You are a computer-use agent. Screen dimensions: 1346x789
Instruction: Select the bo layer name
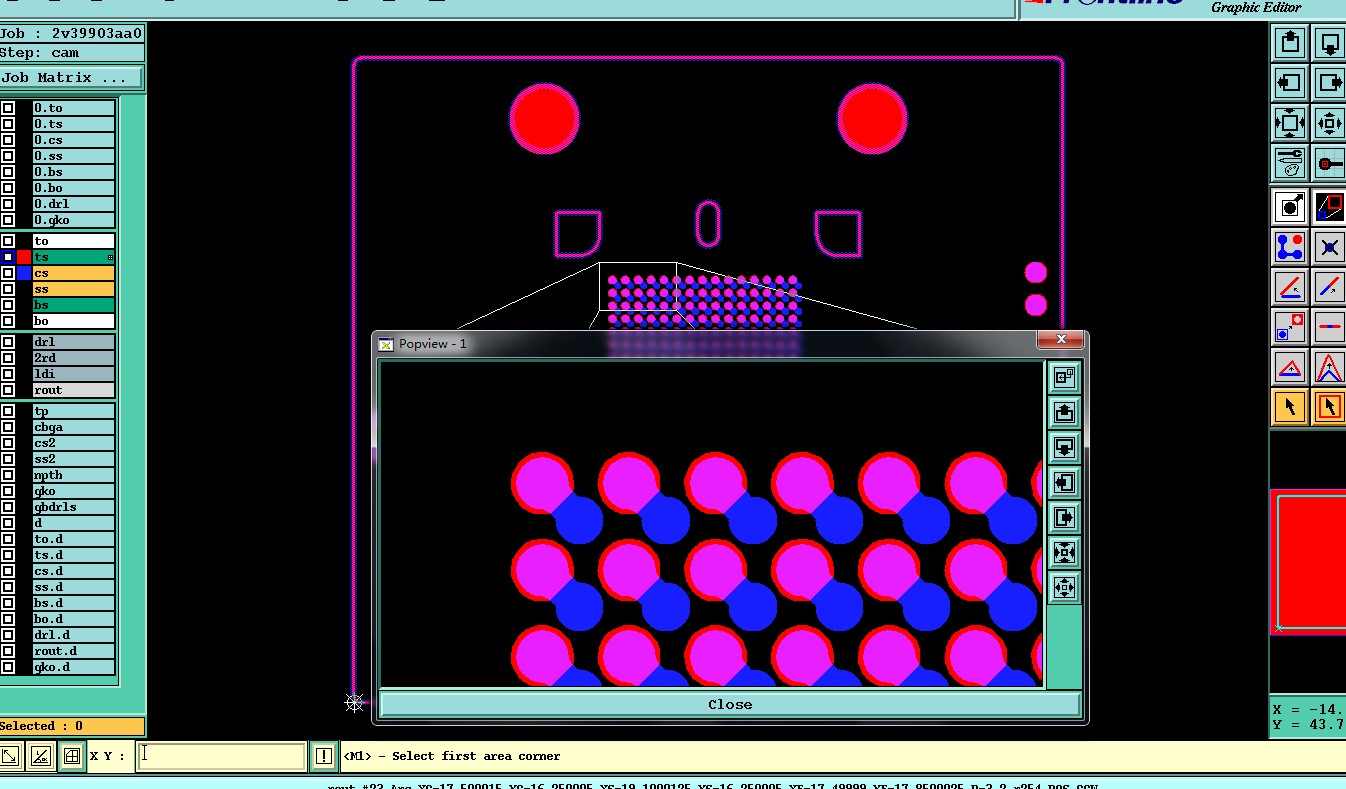pos(74,321)
